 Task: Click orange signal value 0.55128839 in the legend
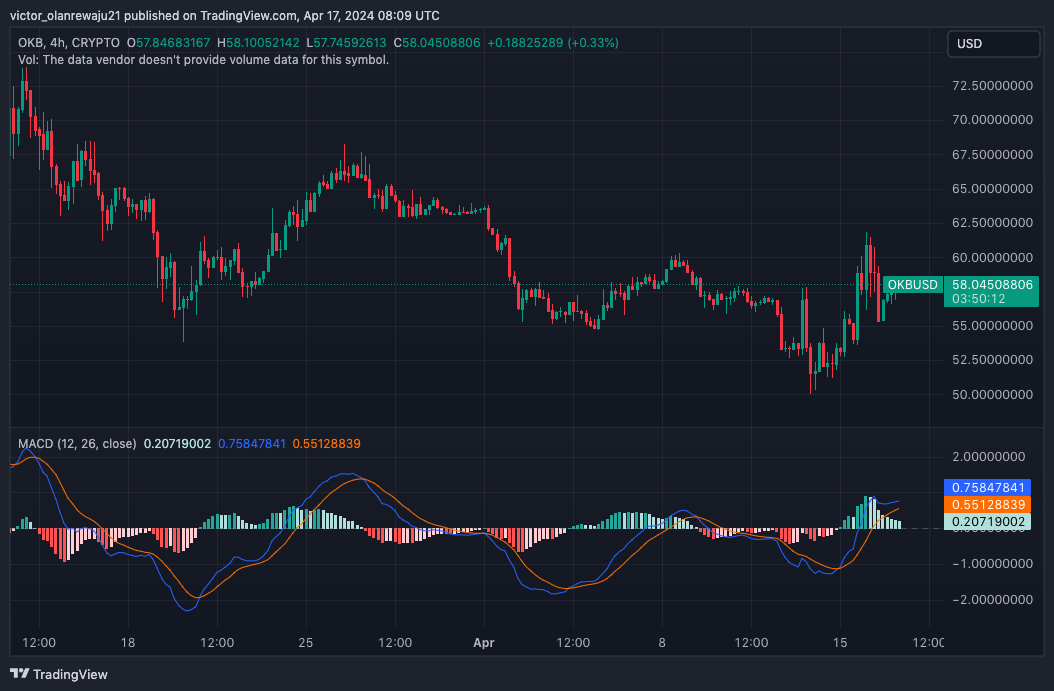(x=327, y=444)
